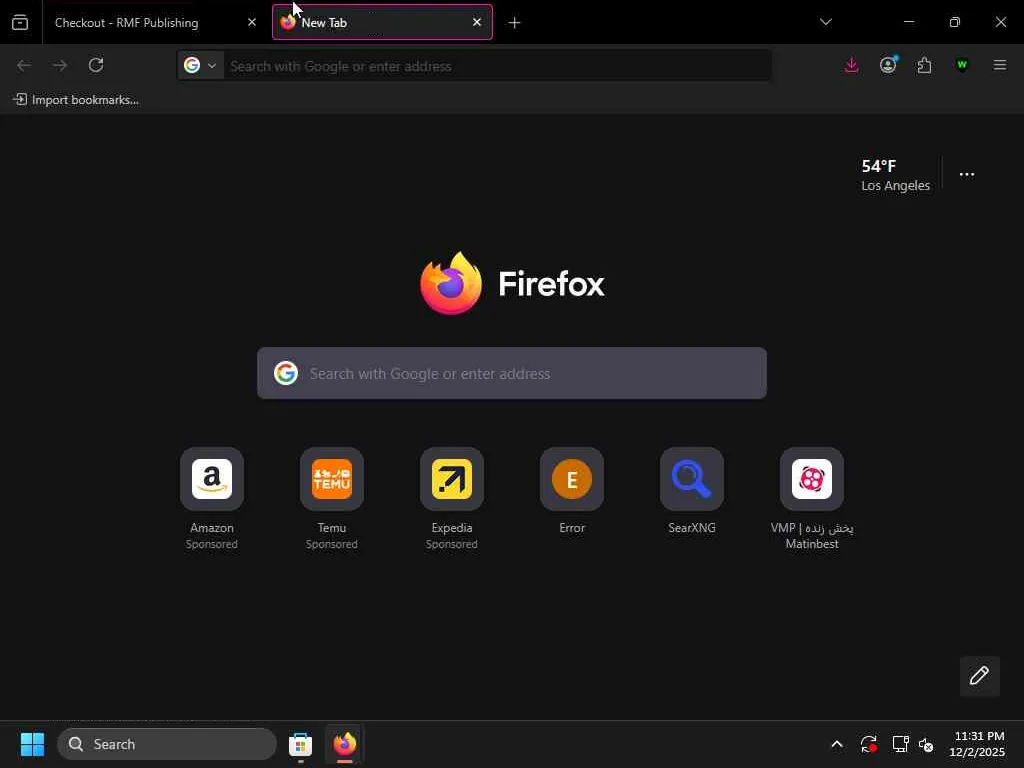This screenshot has height=768, width=1024.
Task: Click the green W extension icon
Action: click(x=961, y=65)
